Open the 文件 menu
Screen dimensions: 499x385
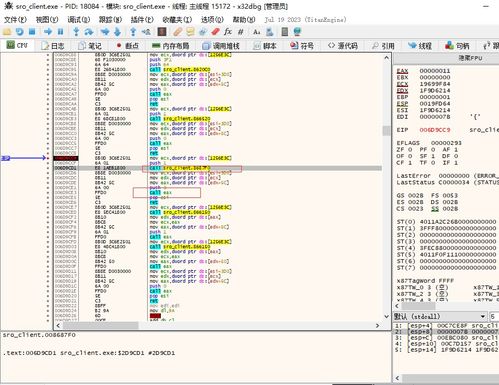coord(15,20)
